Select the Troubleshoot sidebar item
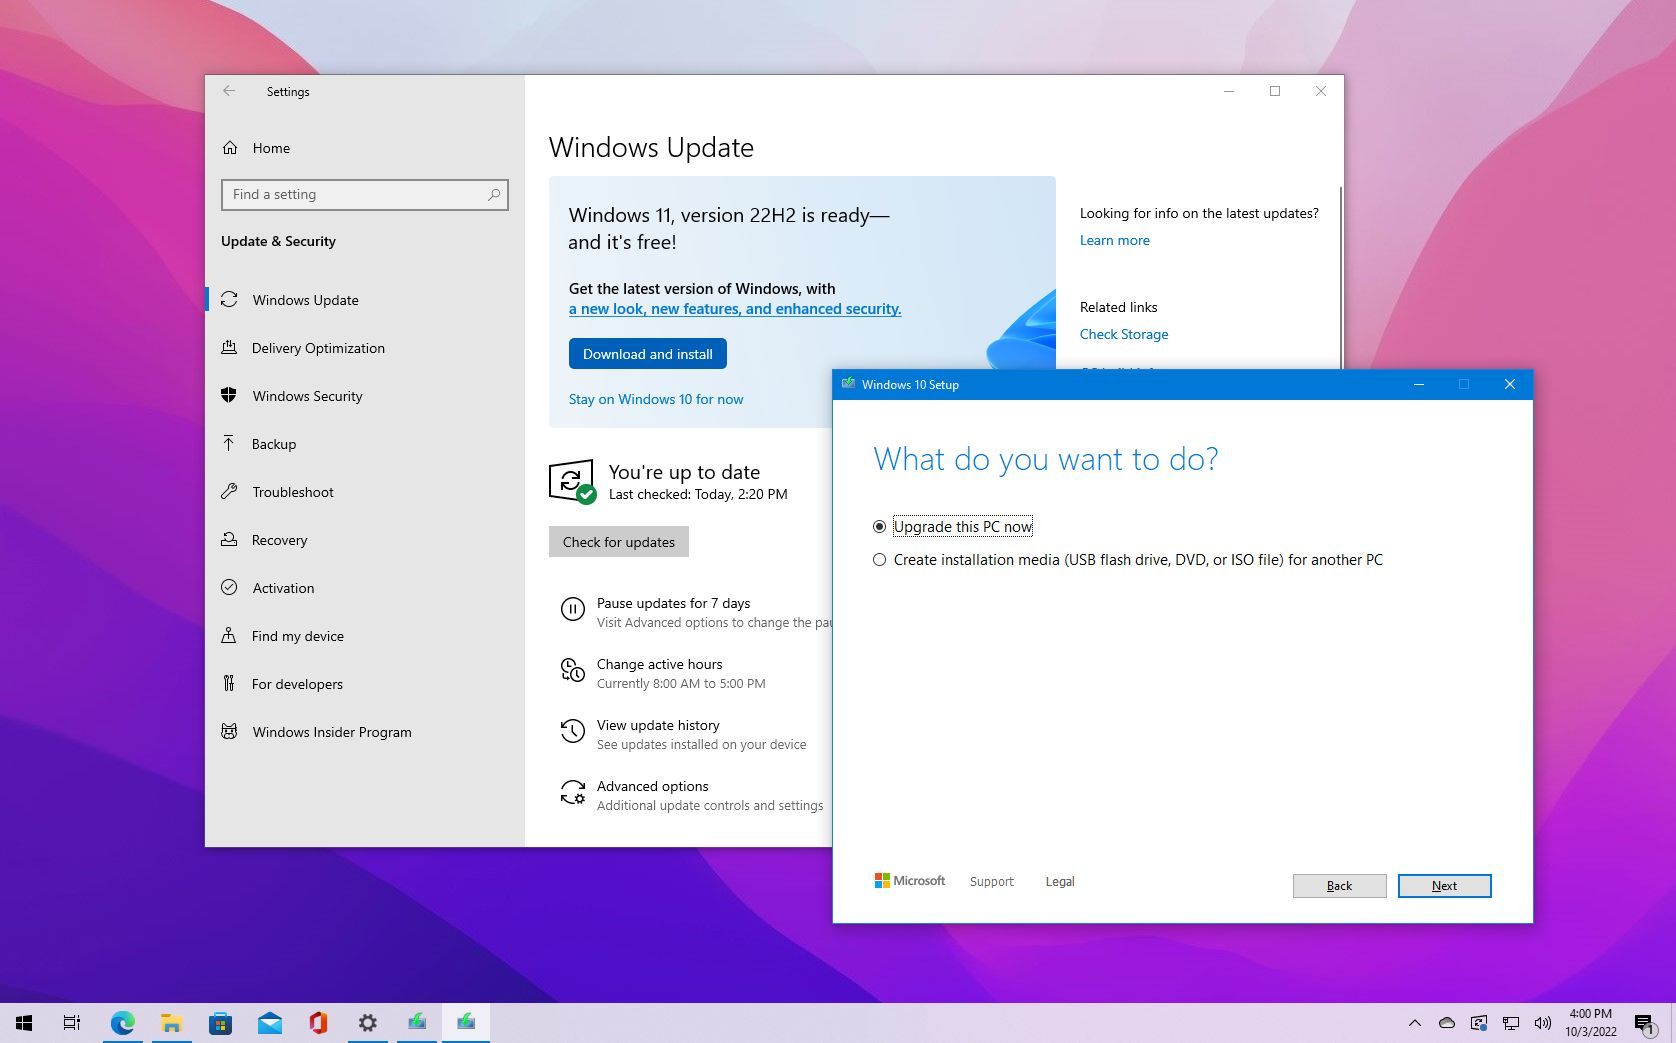The height and width of the screenshot is (1043, 1676). pyautogui.click(x=291, y=492)
